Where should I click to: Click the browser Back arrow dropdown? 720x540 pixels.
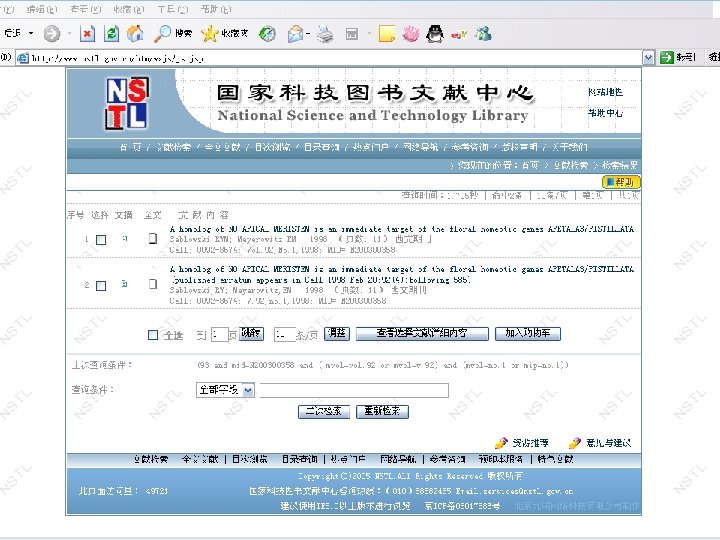31,33
